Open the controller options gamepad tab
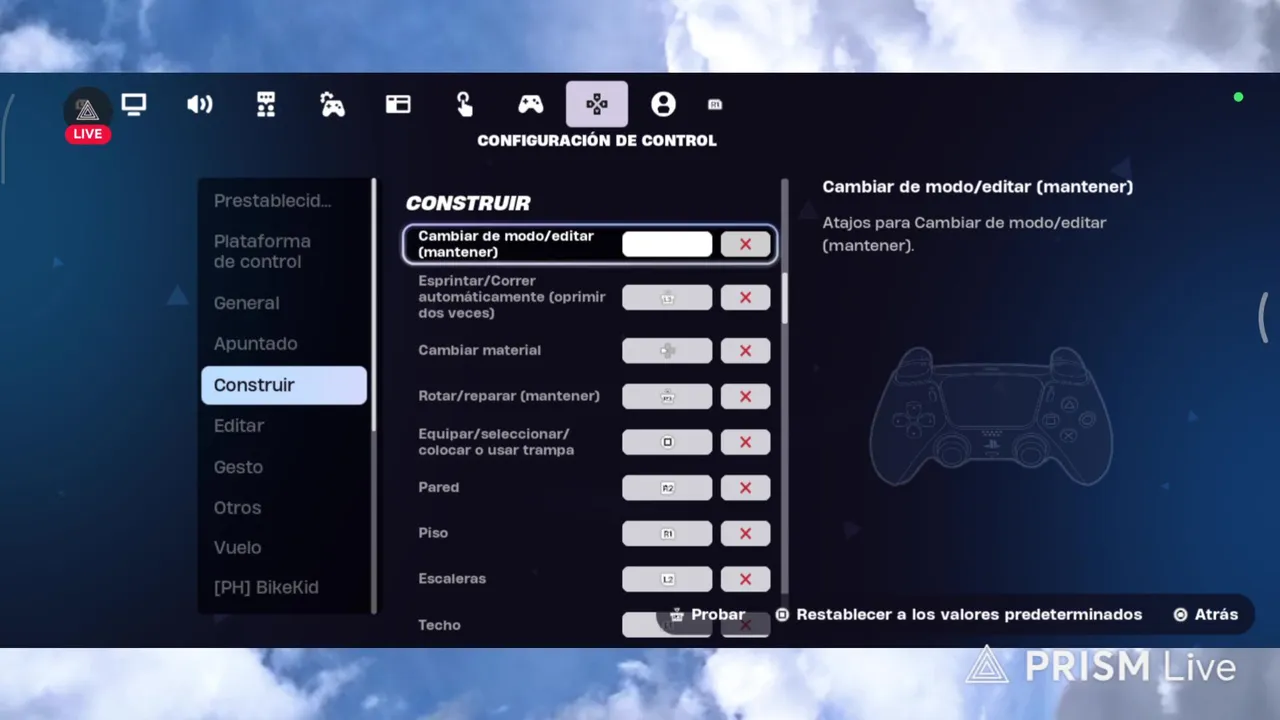Screen dimensions: 1280x720 [x=530, y=104]
